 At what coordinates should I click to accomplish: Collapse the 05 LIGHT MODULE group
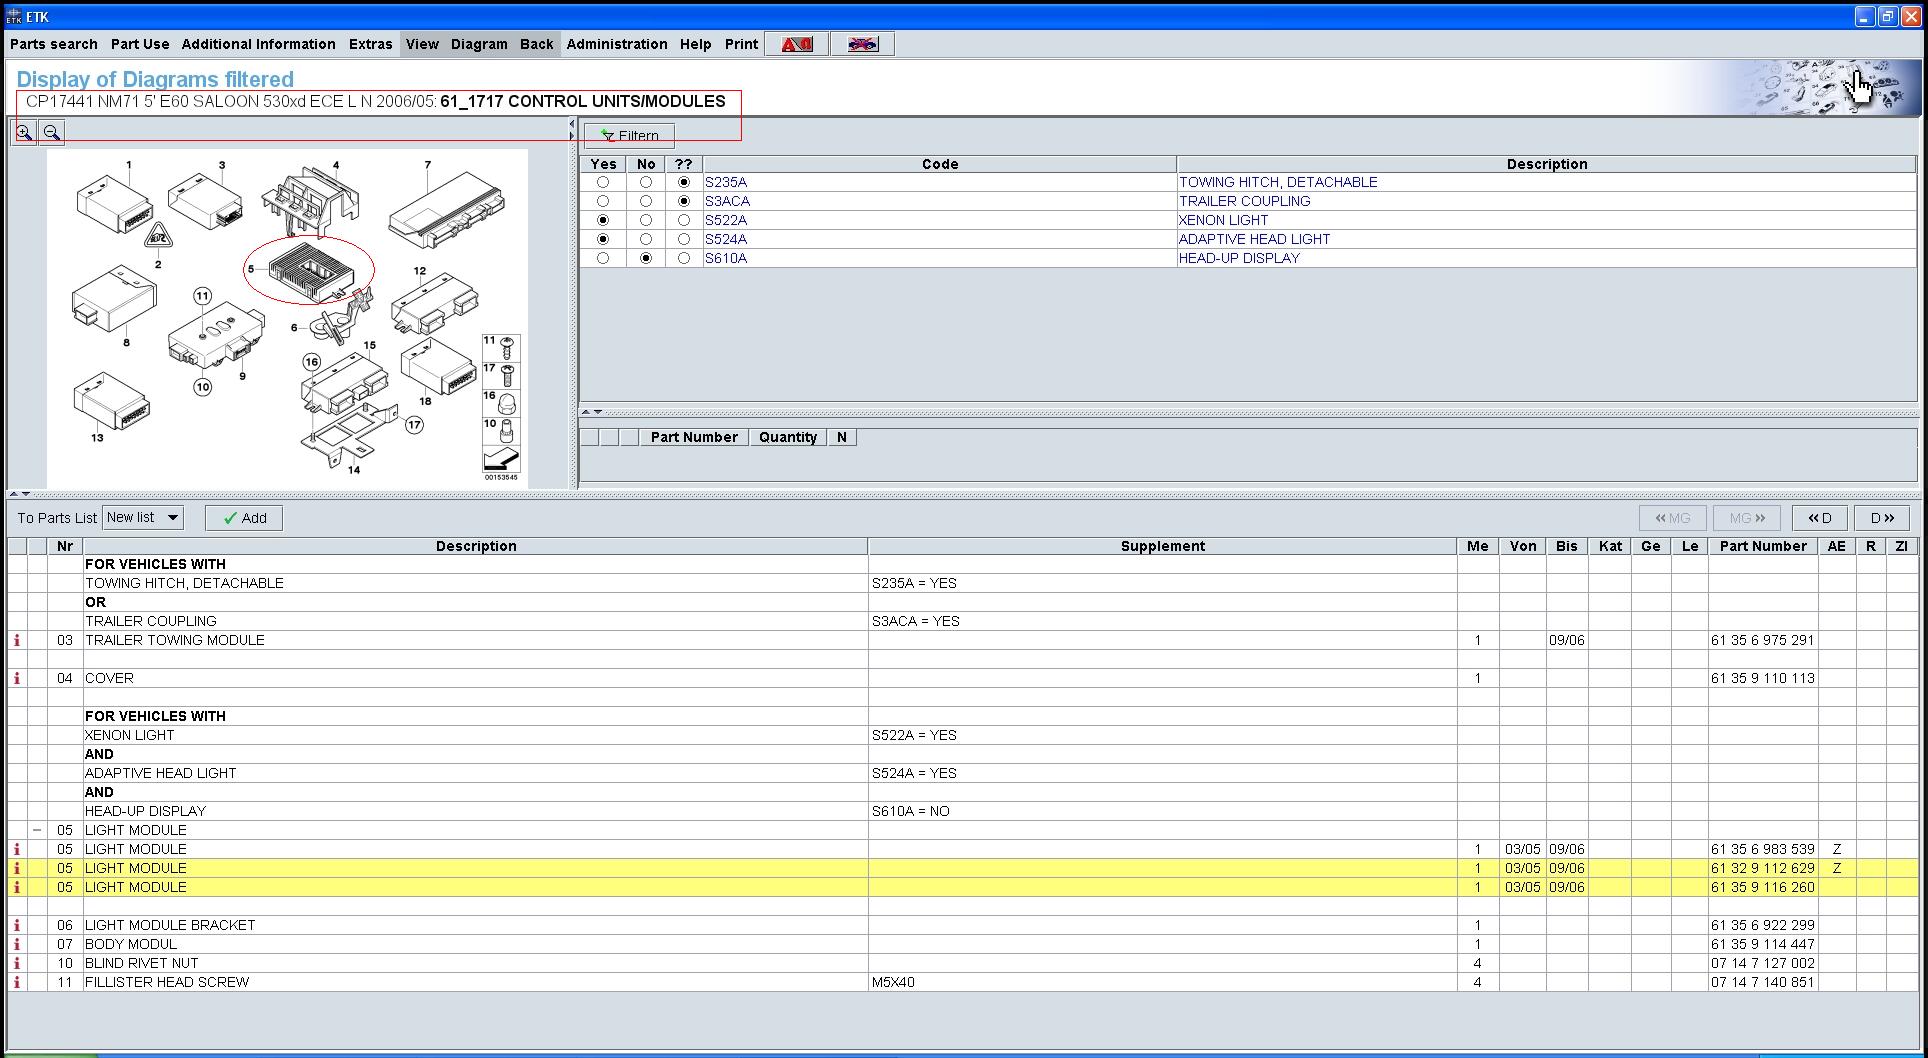click(37, 830)
